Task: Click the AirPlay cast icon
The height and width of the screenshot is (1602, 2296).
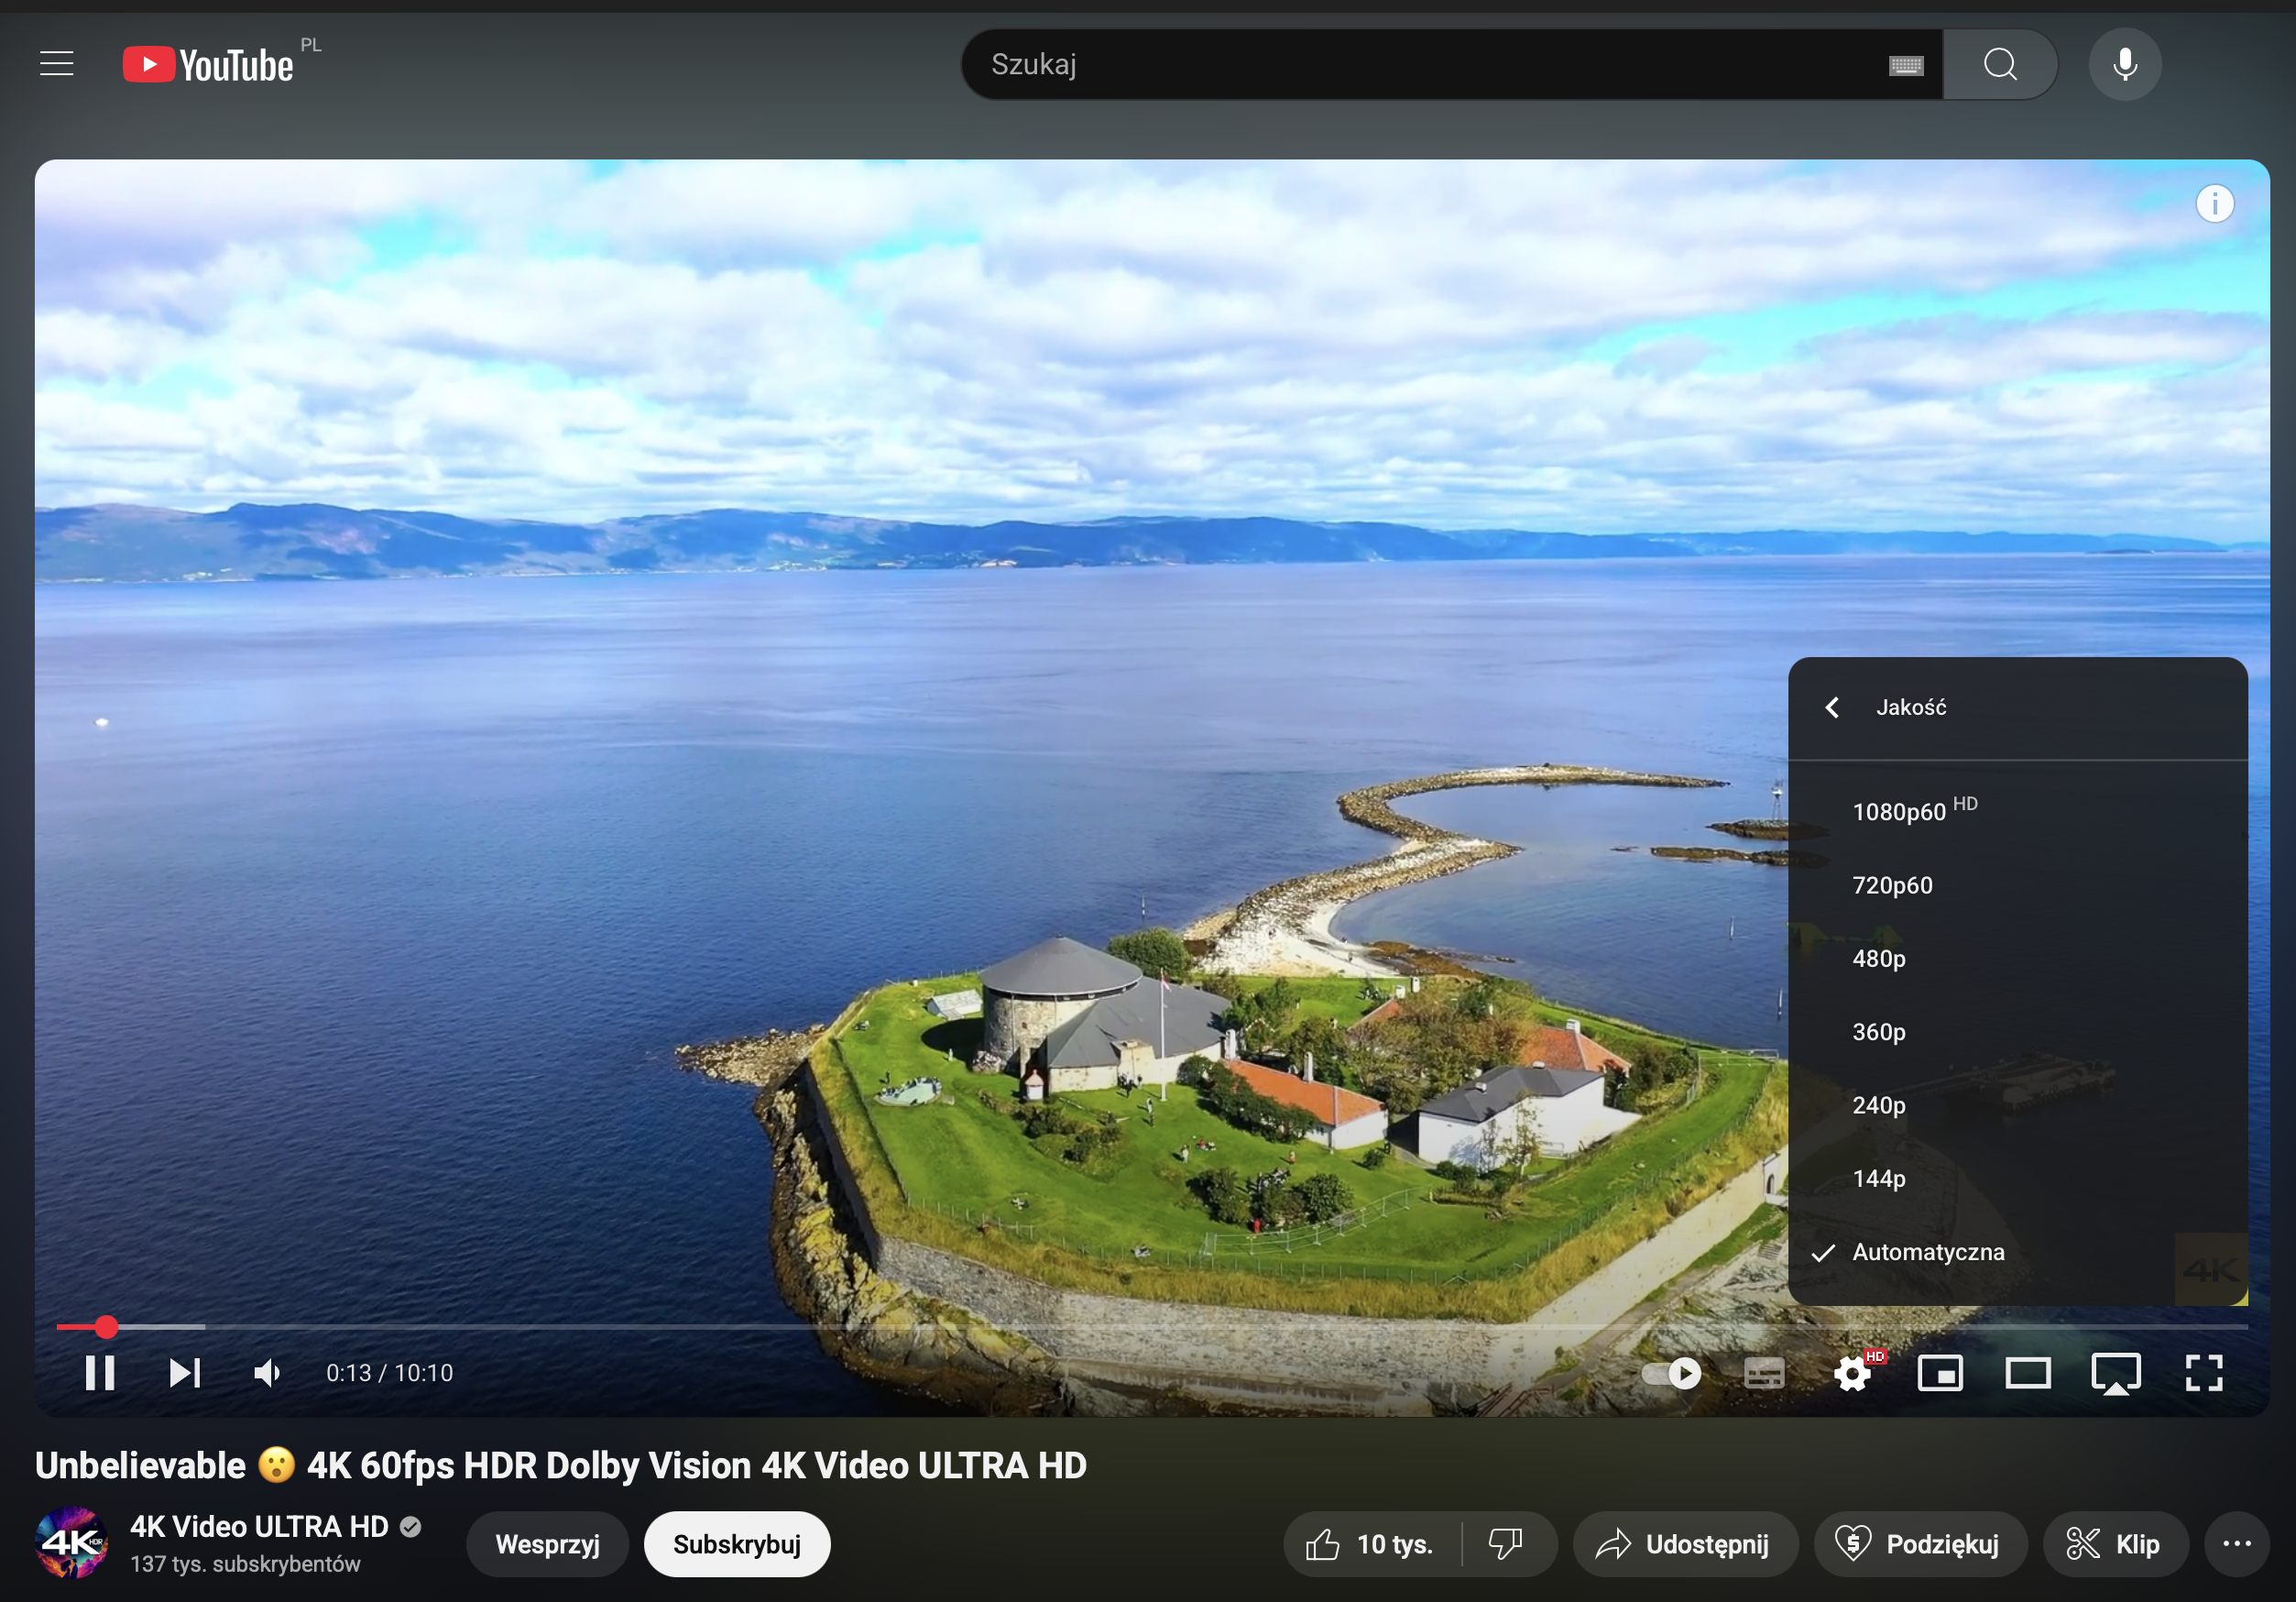Action: (2115, 1372)
